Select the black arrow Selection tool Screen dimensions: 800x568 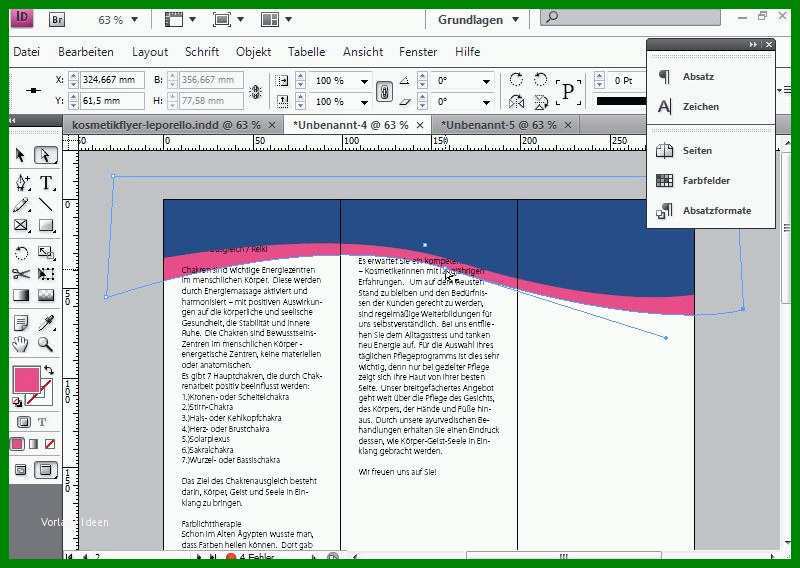pyautogui.click(x=20, y=155)
